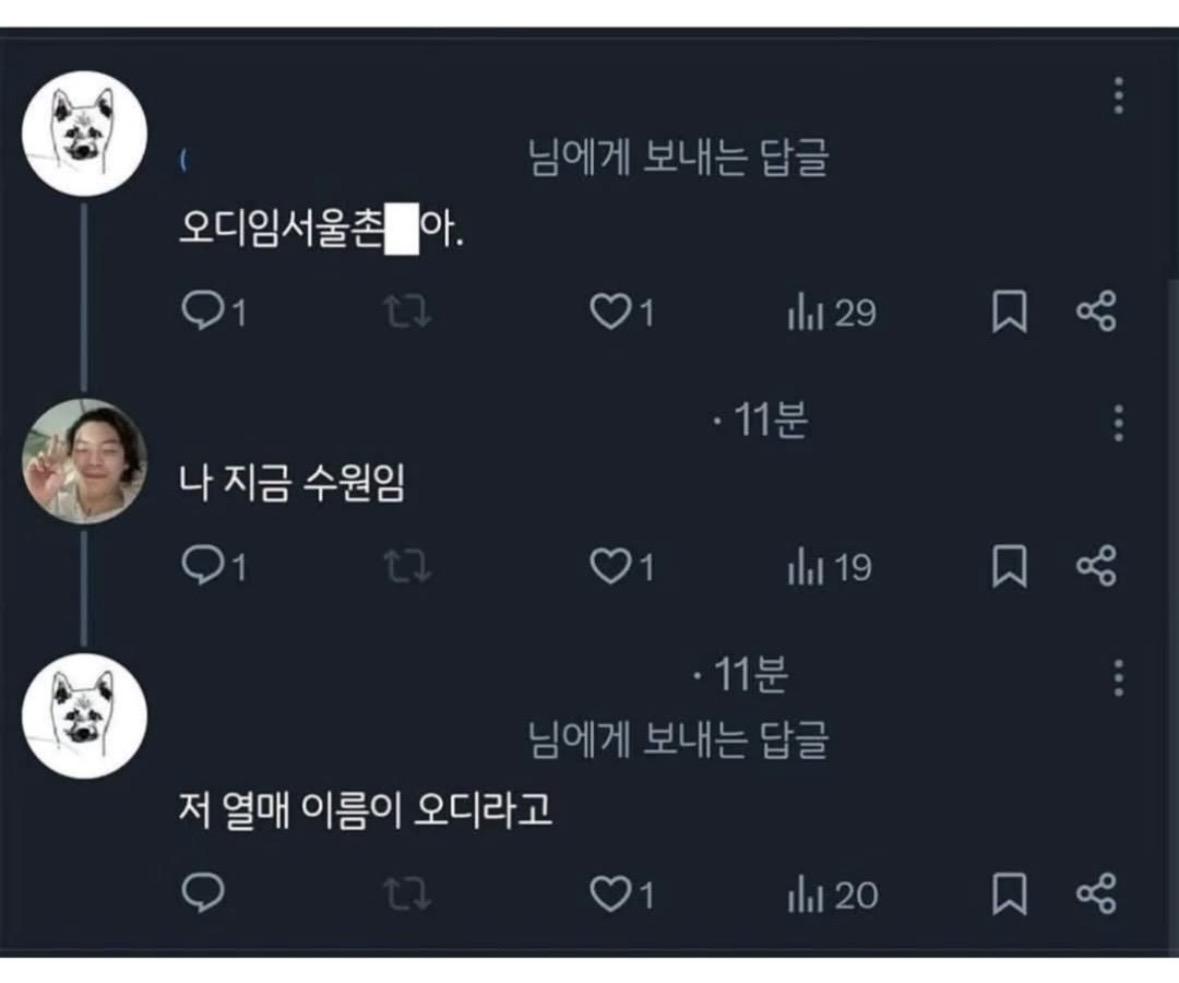Like the '오디임서울촌' post

click(609, 314)
